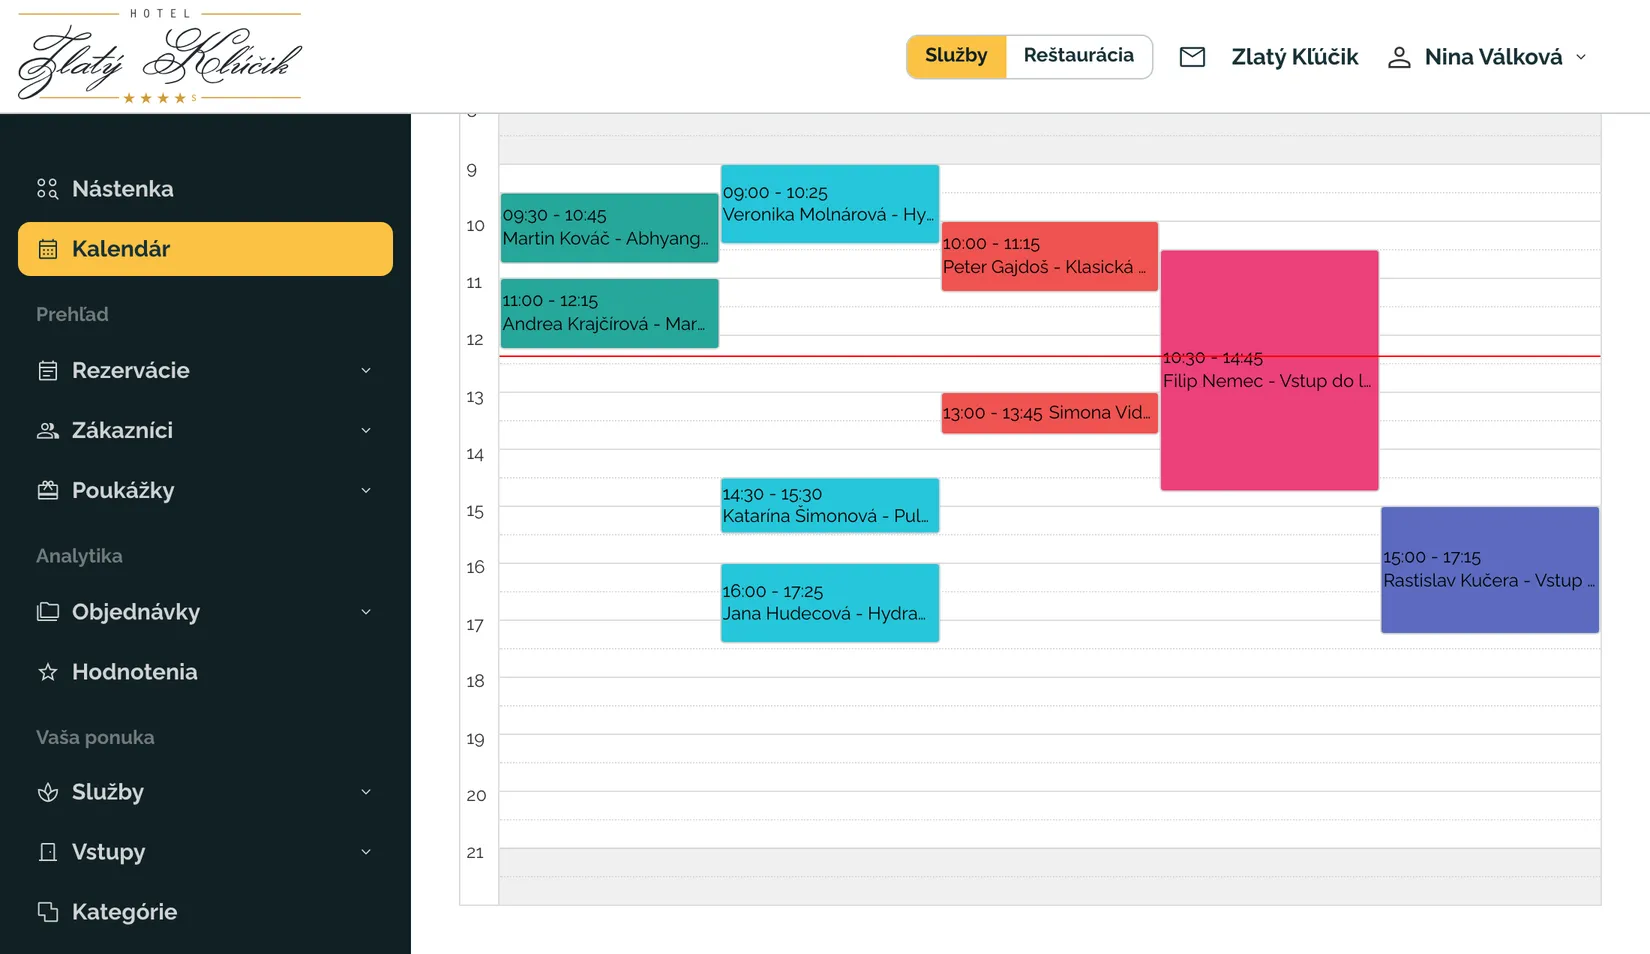Expand the Rezervácie submenu chevron
Screen dimensions: 1650x954
click(x=366, y=371)
